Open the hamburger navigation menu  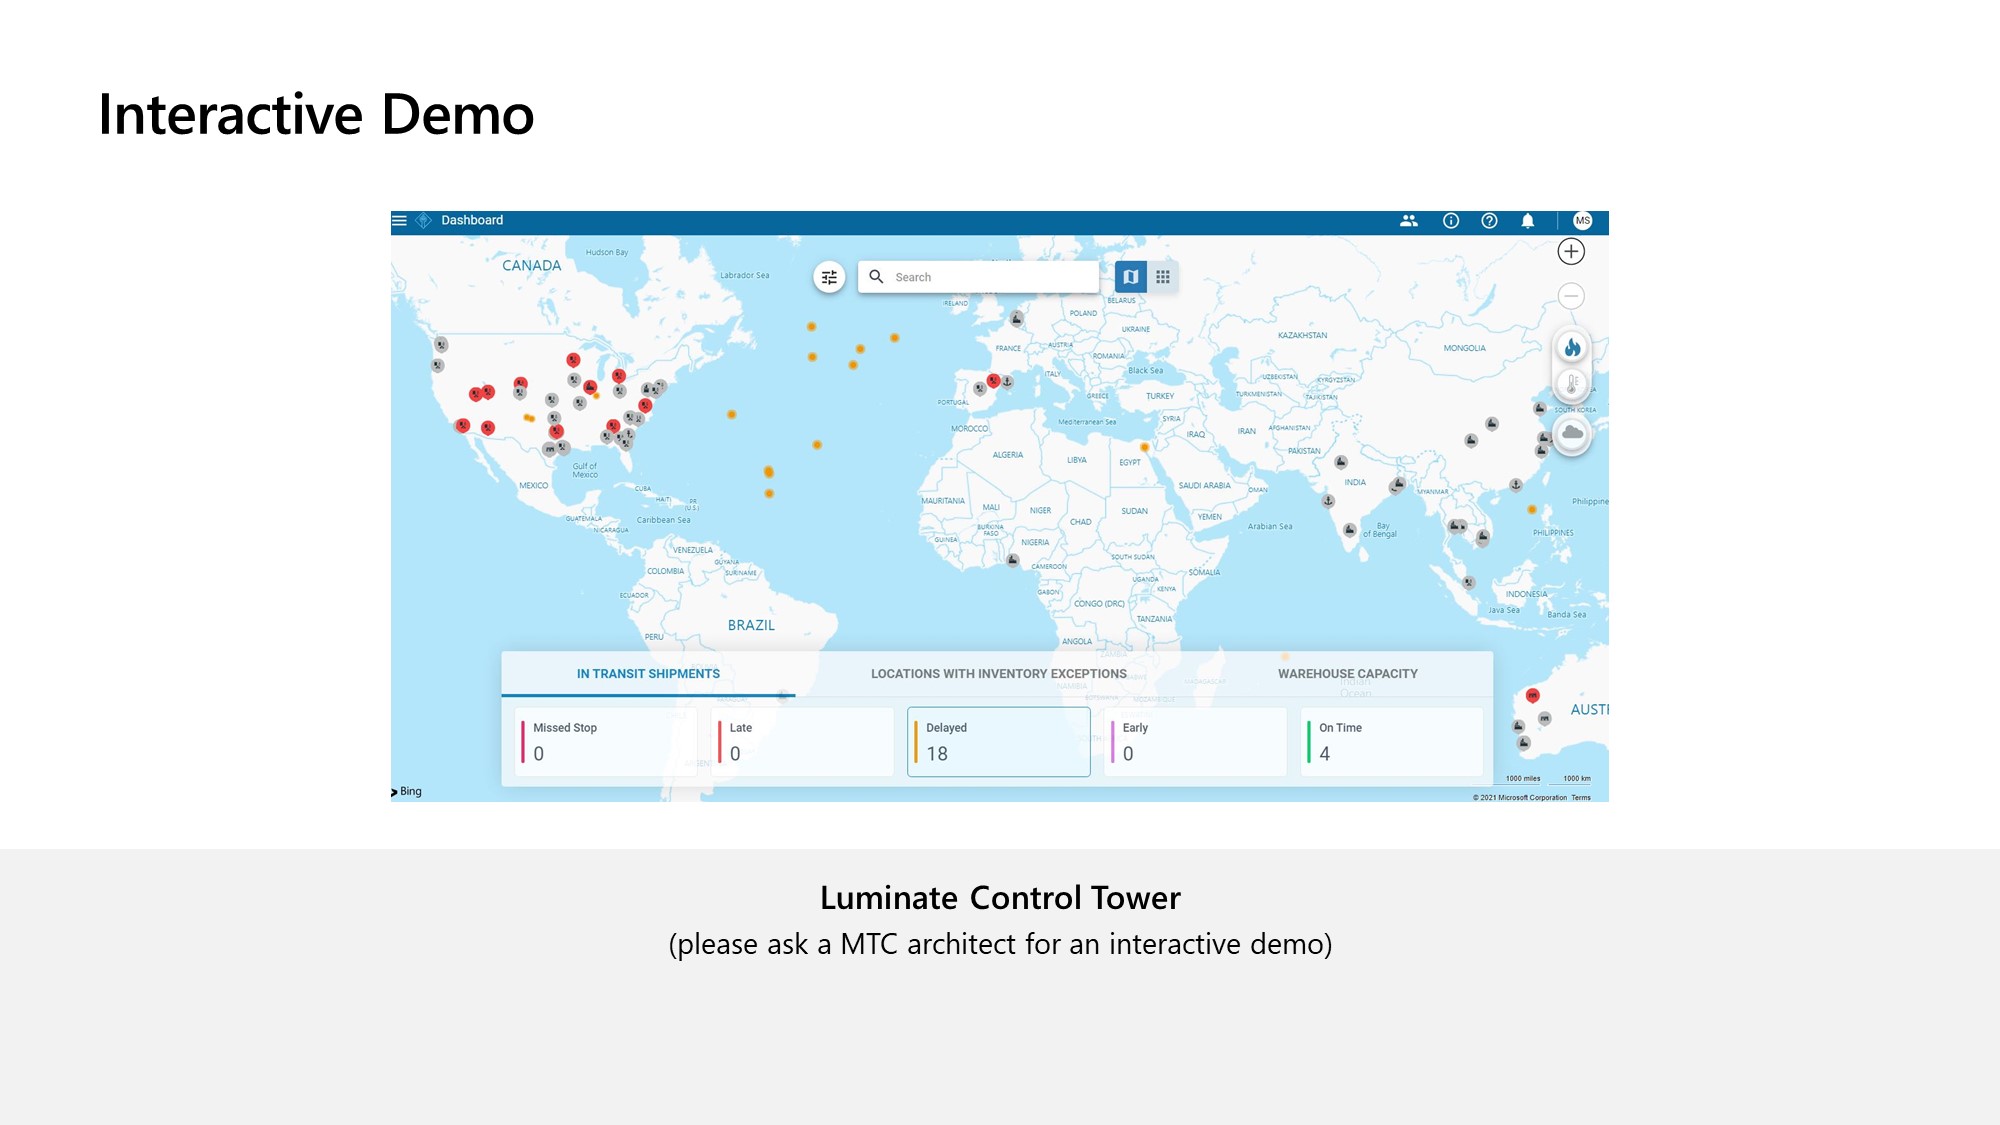tap(399, 220)
